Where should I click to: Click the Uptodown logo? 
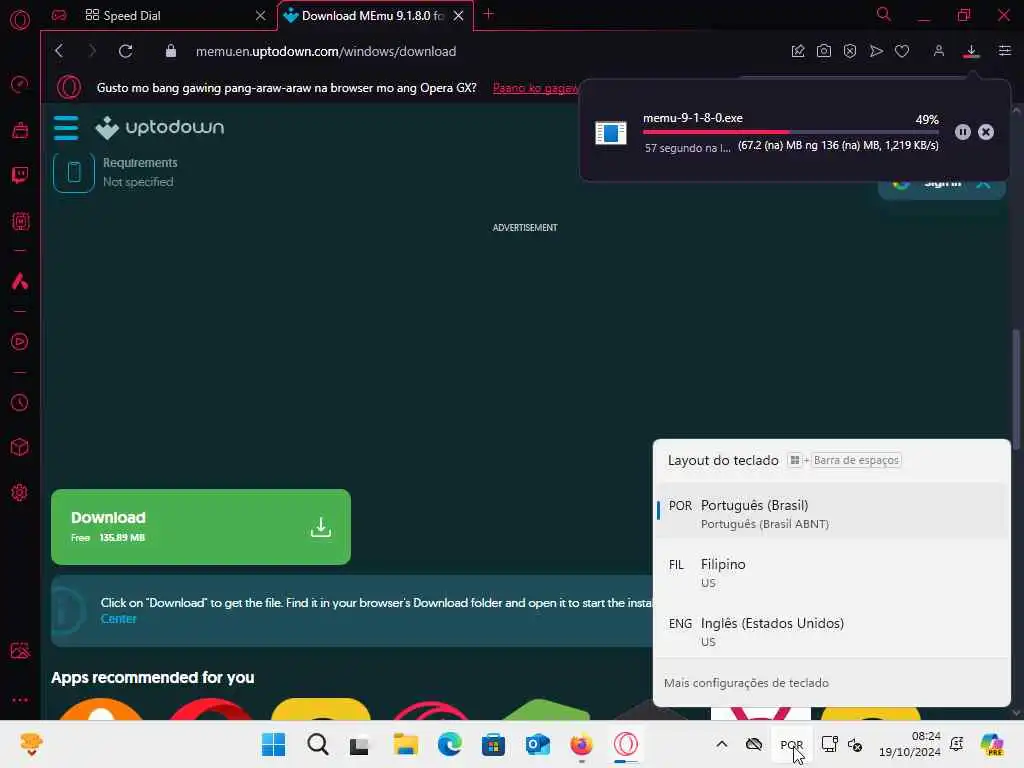pyautogui.click(x=159, y=127)
